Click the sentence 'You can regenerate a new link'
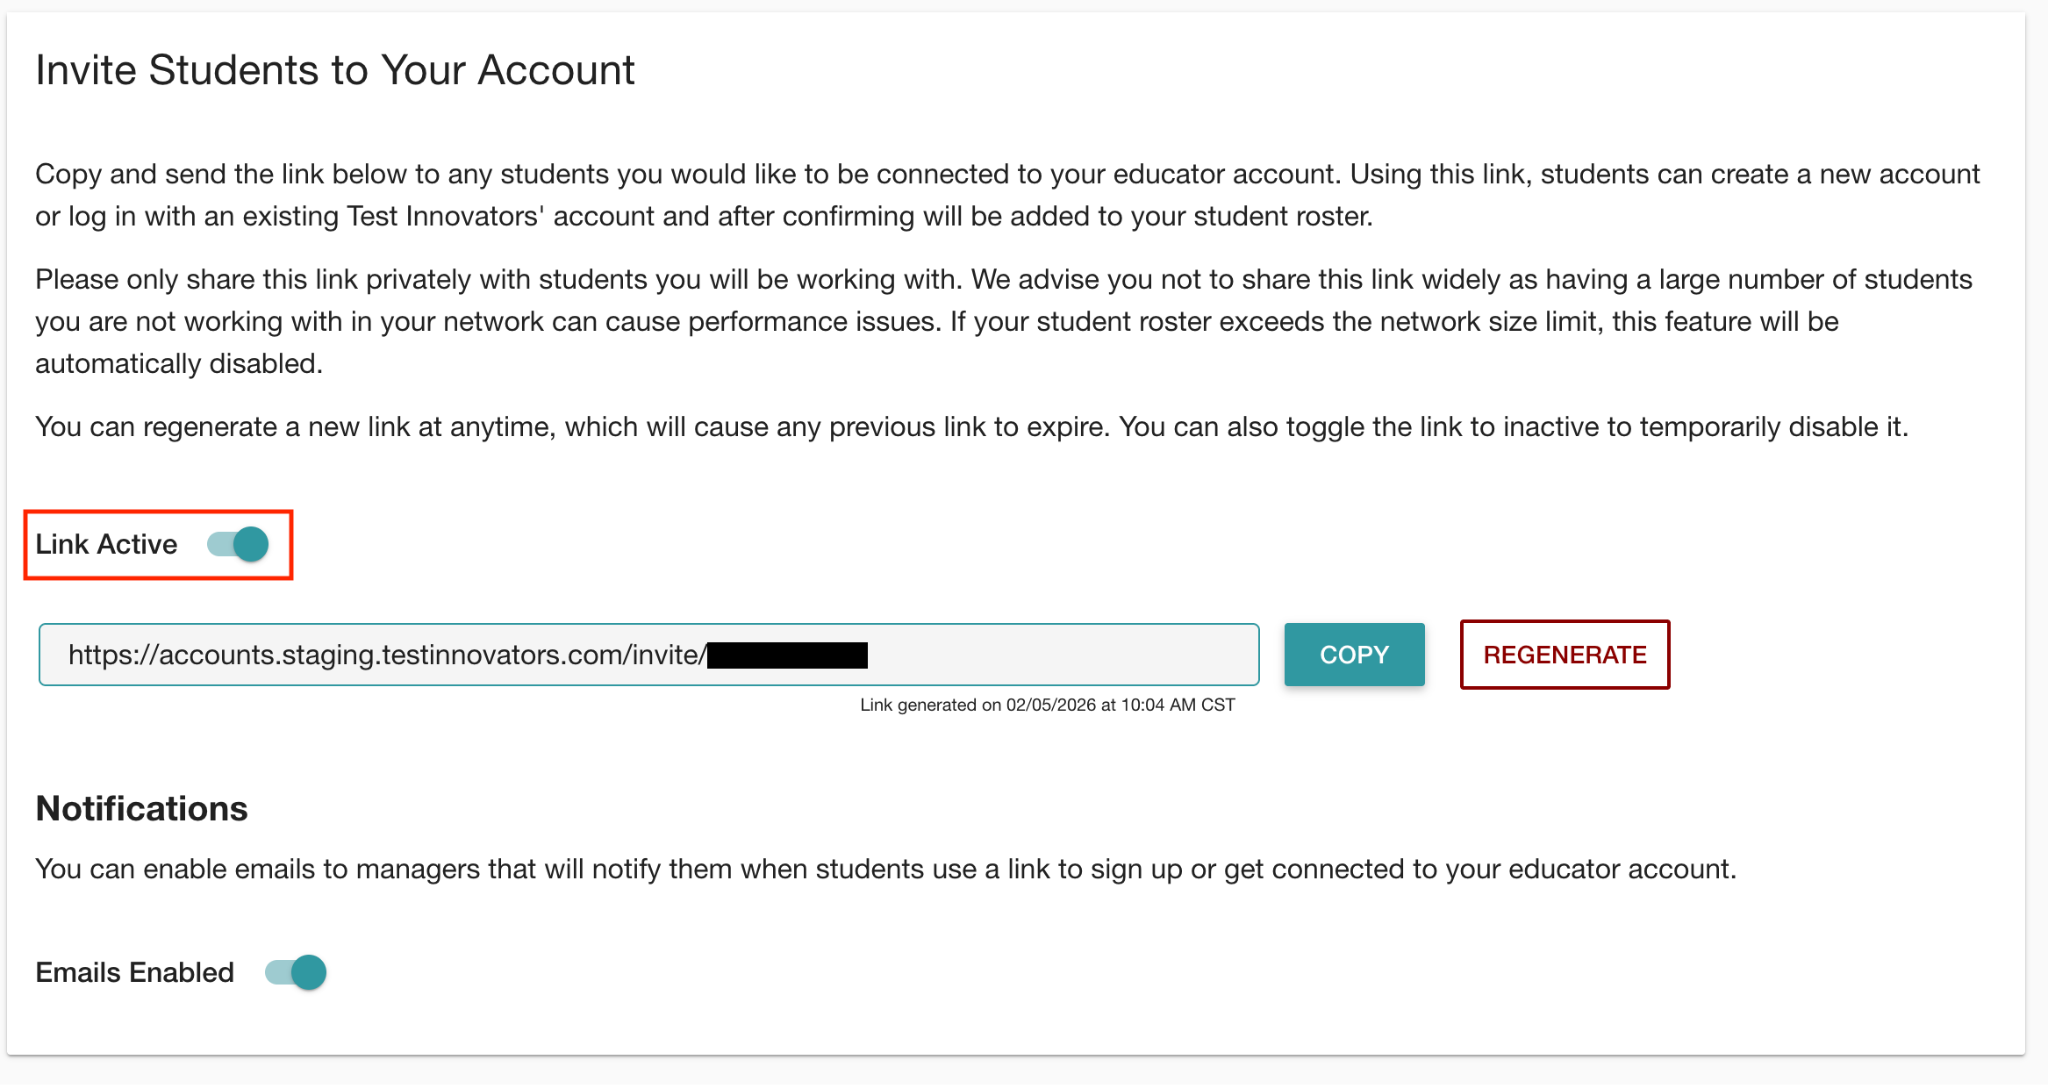This screenshot has width=2048, height=1085. pos(972,427)
